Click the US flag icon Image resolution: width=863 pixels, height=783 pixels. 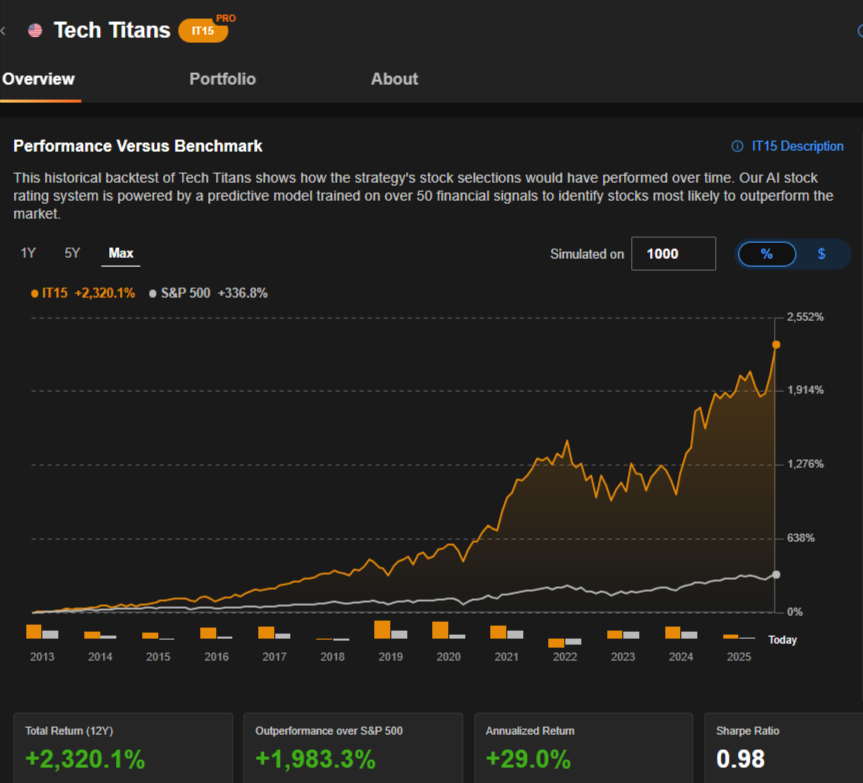coord(35,30)
